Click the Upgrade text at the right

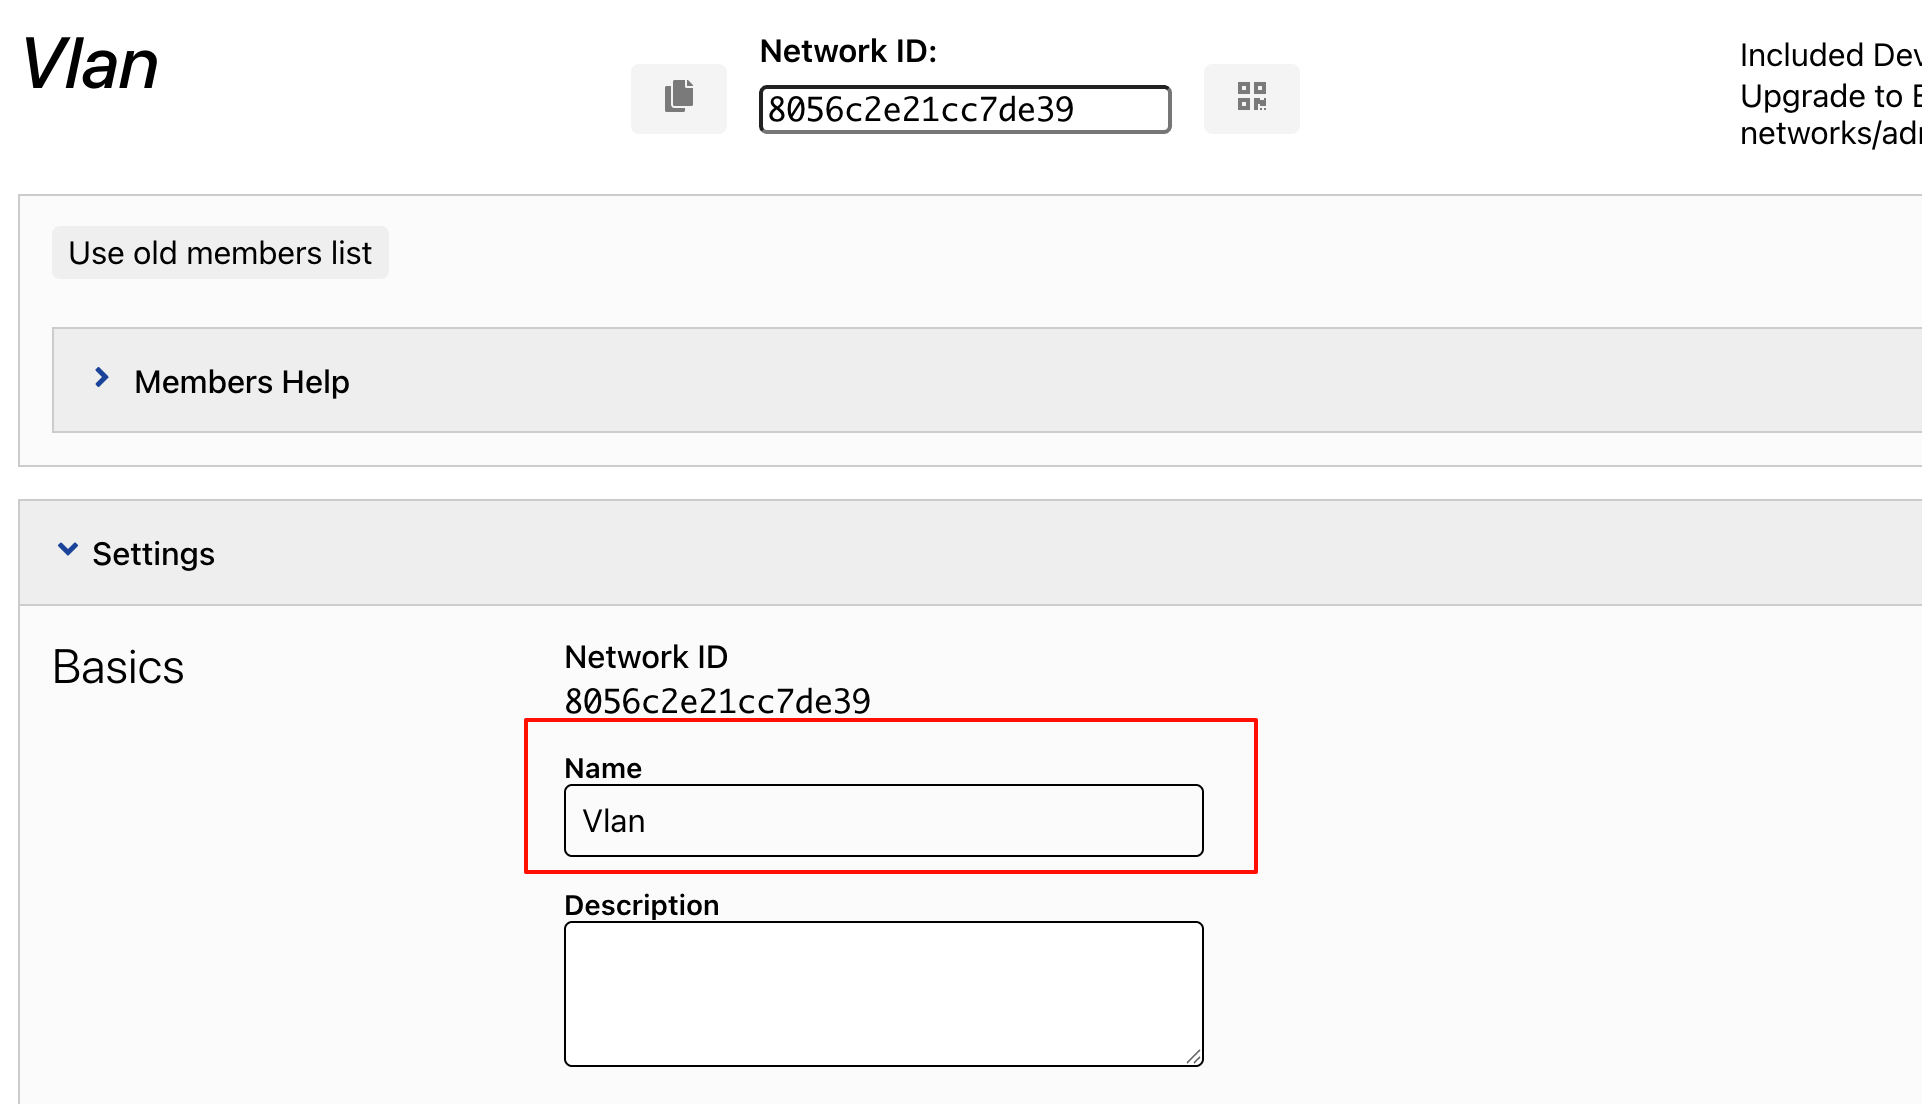click(x=1829, y=96)
